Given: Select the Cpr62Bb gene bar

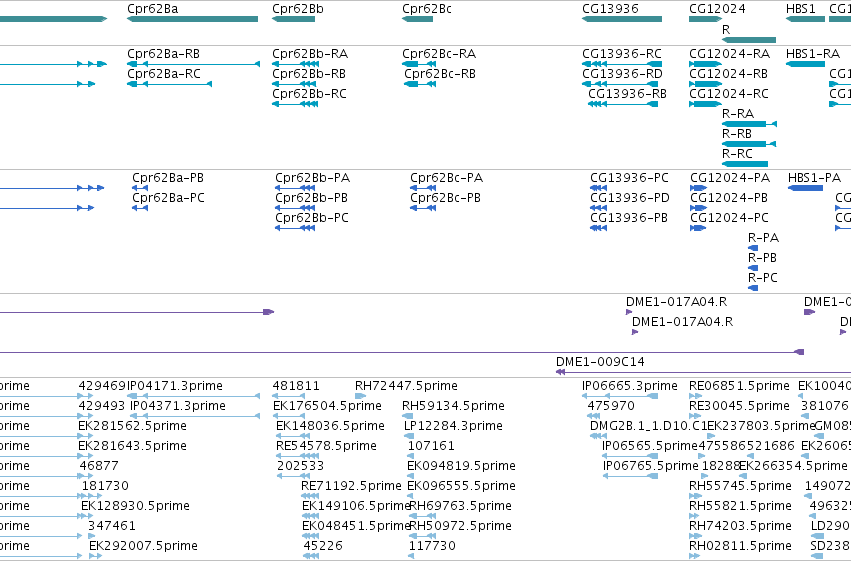Looking at the screenshot, I should (294, 19).
